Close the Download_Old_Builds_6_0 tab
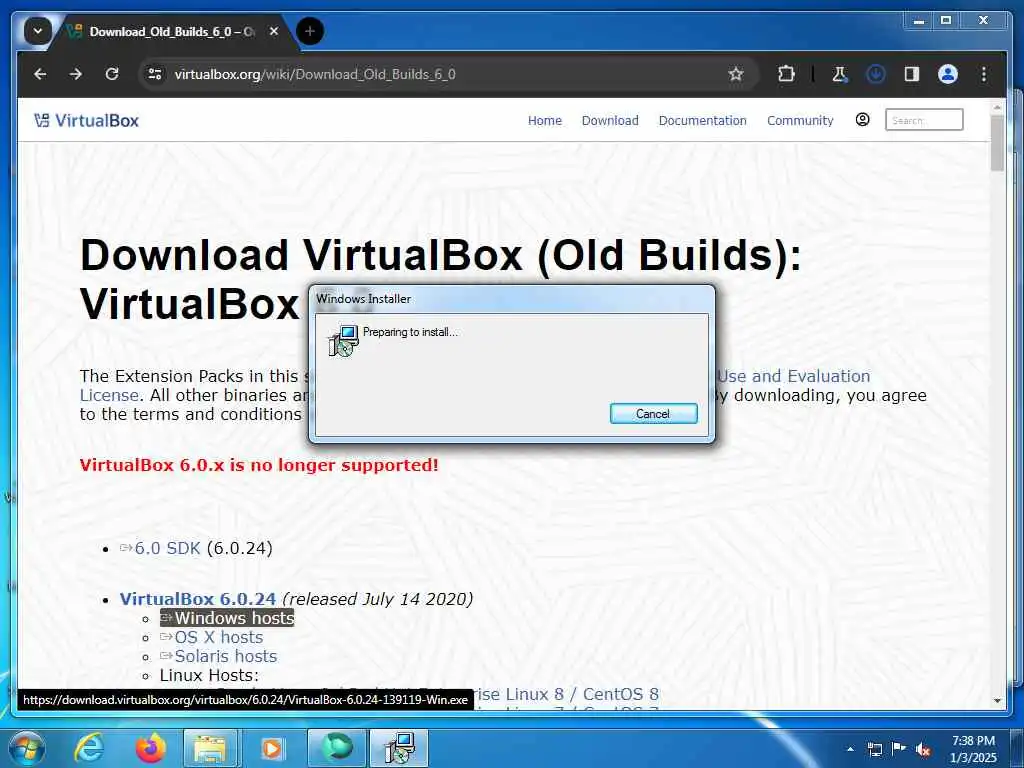The width and height of the screenshot is (1024, 768). pos(274,31)
